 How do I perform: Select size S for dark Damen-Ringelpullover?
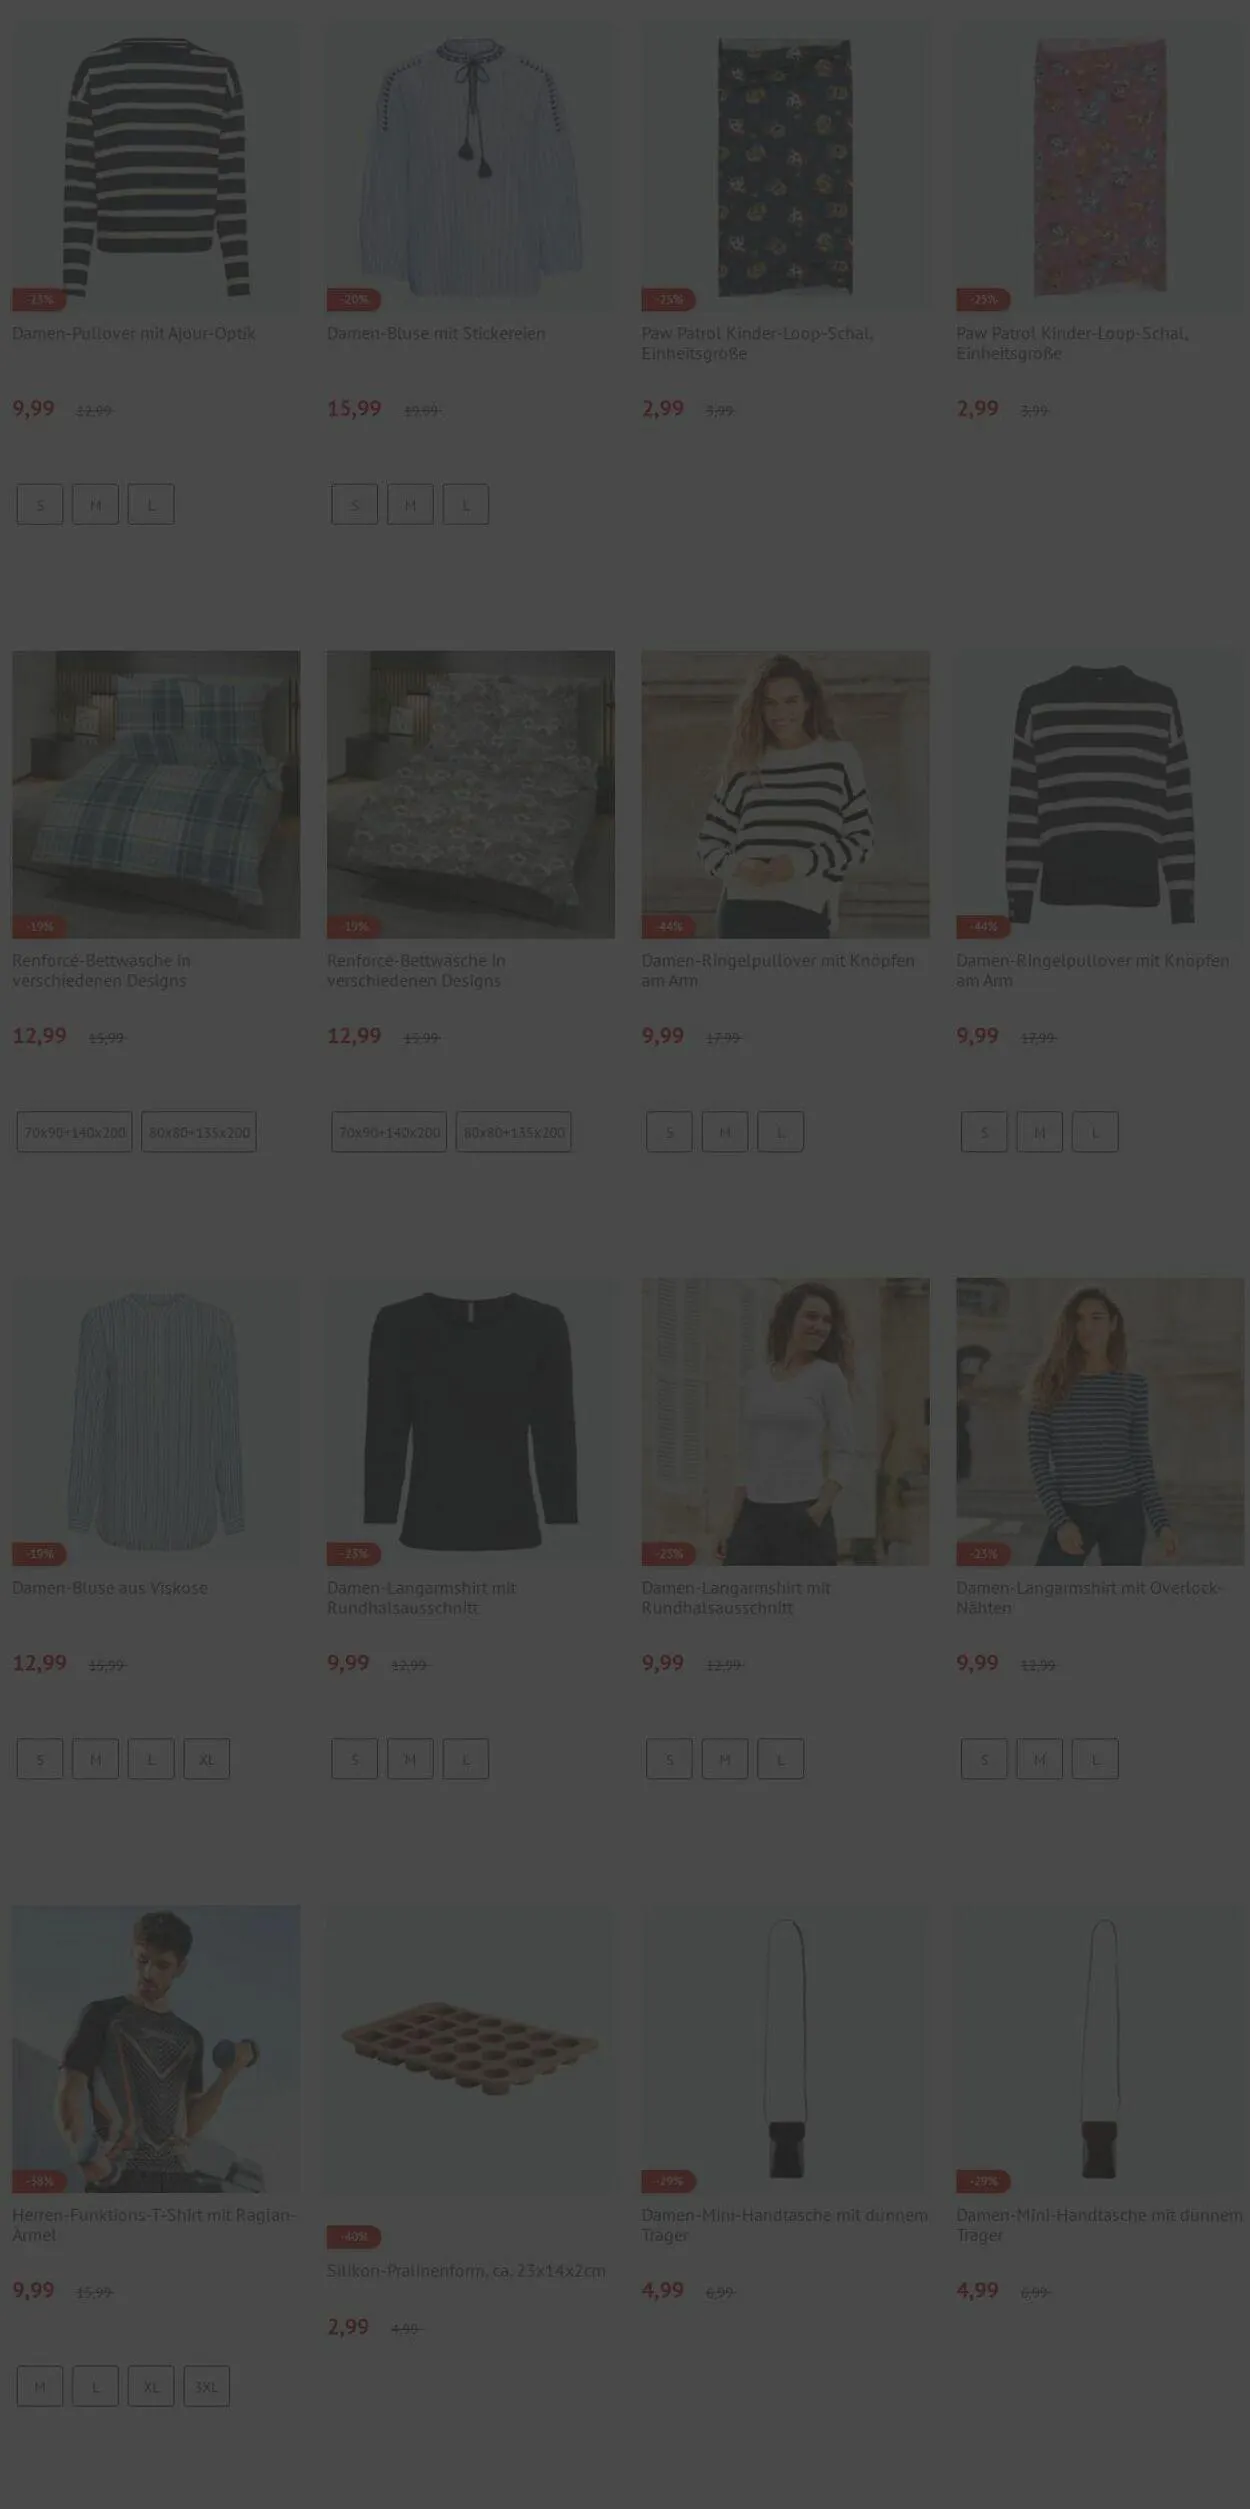click(x=984, y=1132)
